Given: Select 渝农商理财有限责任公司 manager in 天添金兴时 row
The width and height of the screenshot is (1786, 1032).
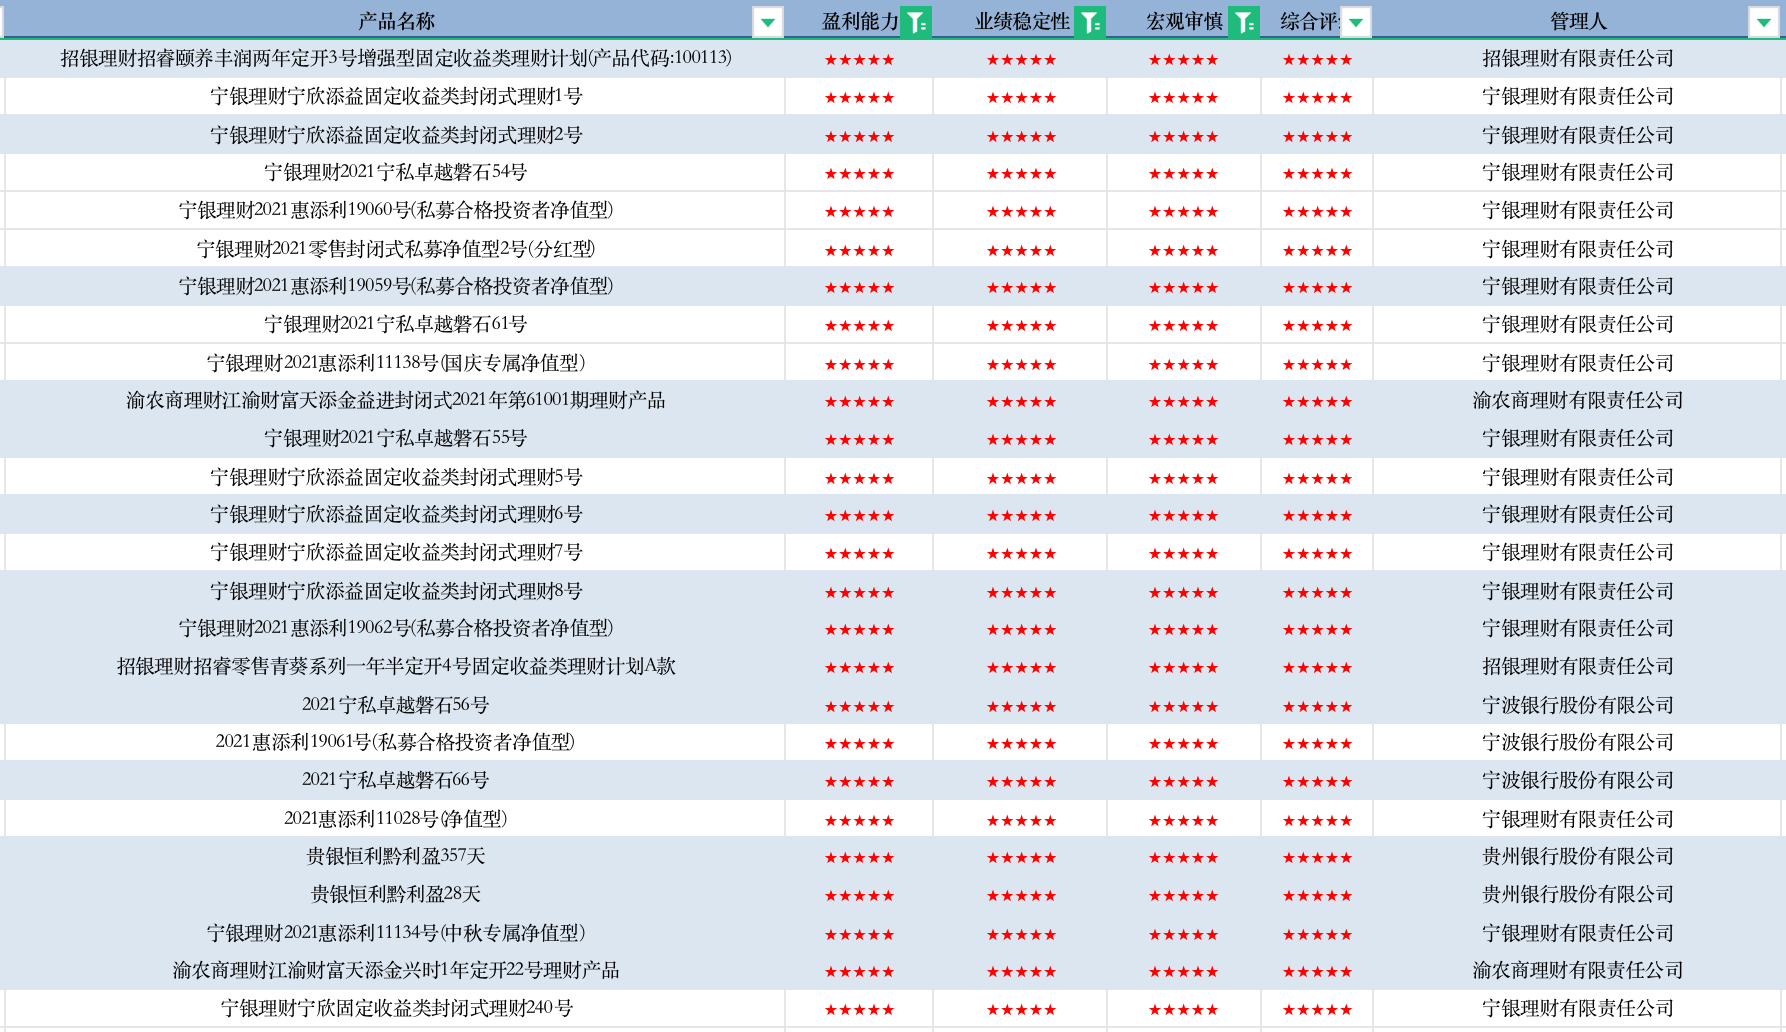Looking at the screenshot, I should (x=1577, y=970).
